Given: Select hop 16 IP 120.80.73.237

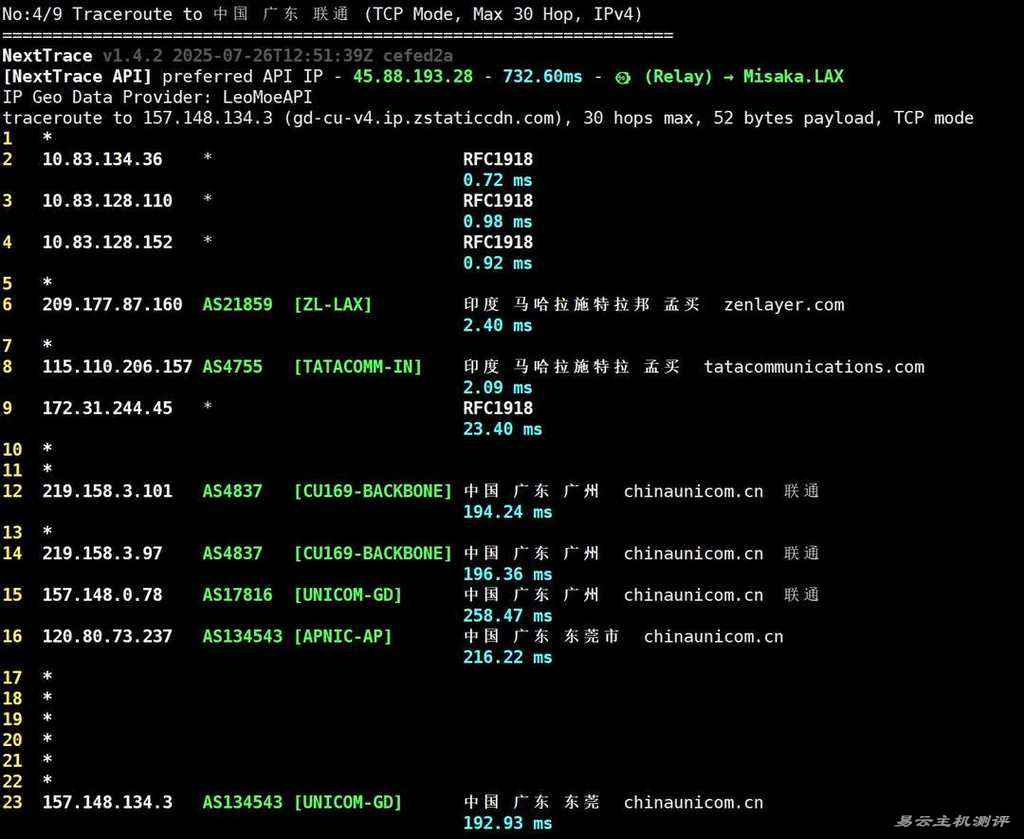Looking at the screenshot, I should tap(107, 637).
